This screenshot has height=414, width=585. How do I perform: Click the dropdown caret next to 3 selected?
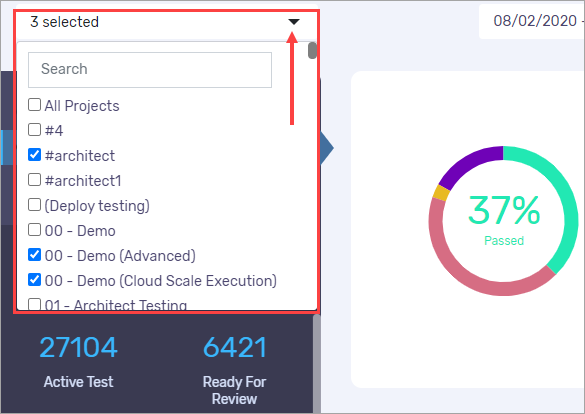coord(294,22)
